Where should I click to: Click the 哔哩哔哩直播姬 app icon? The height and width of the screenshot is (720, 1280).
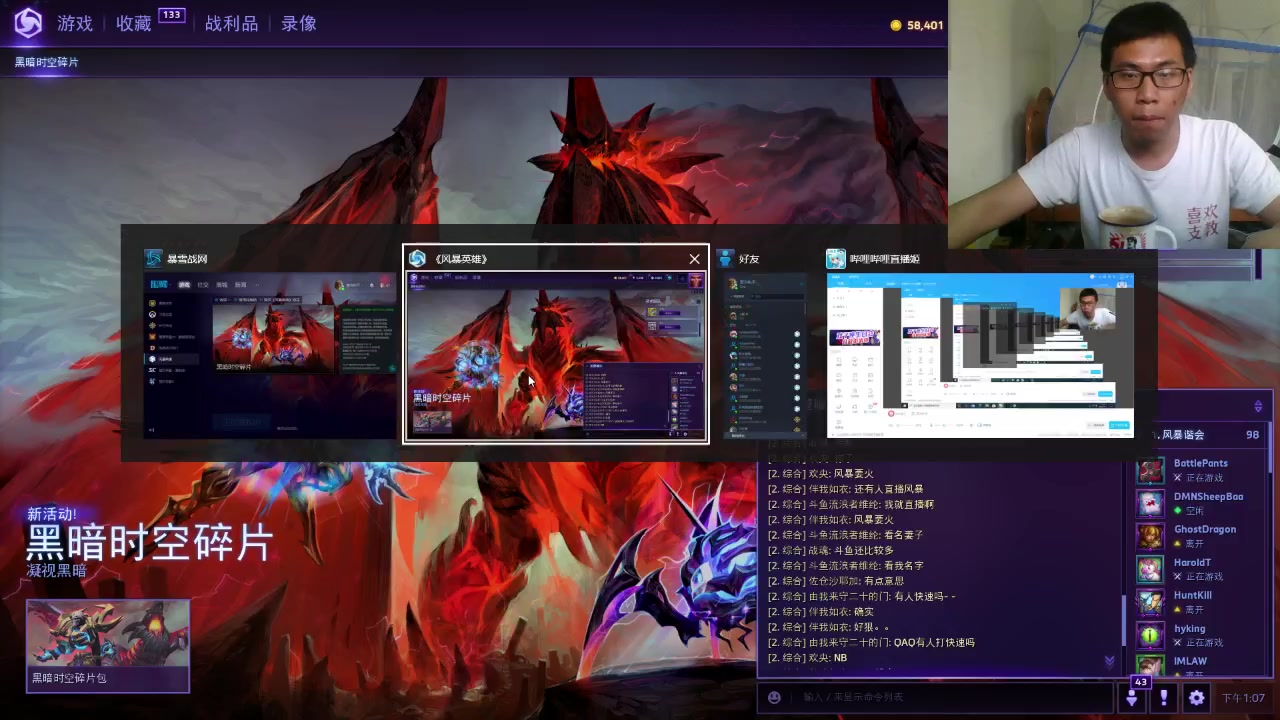click(x=836, y=258)
